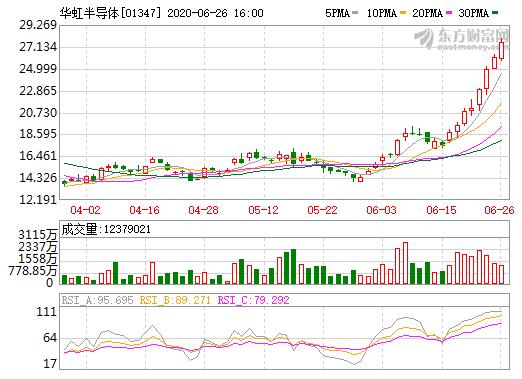Viewport: 522px width, 379px height.
Task: Click the tallest red volume bar
Action: click(405, 263)
